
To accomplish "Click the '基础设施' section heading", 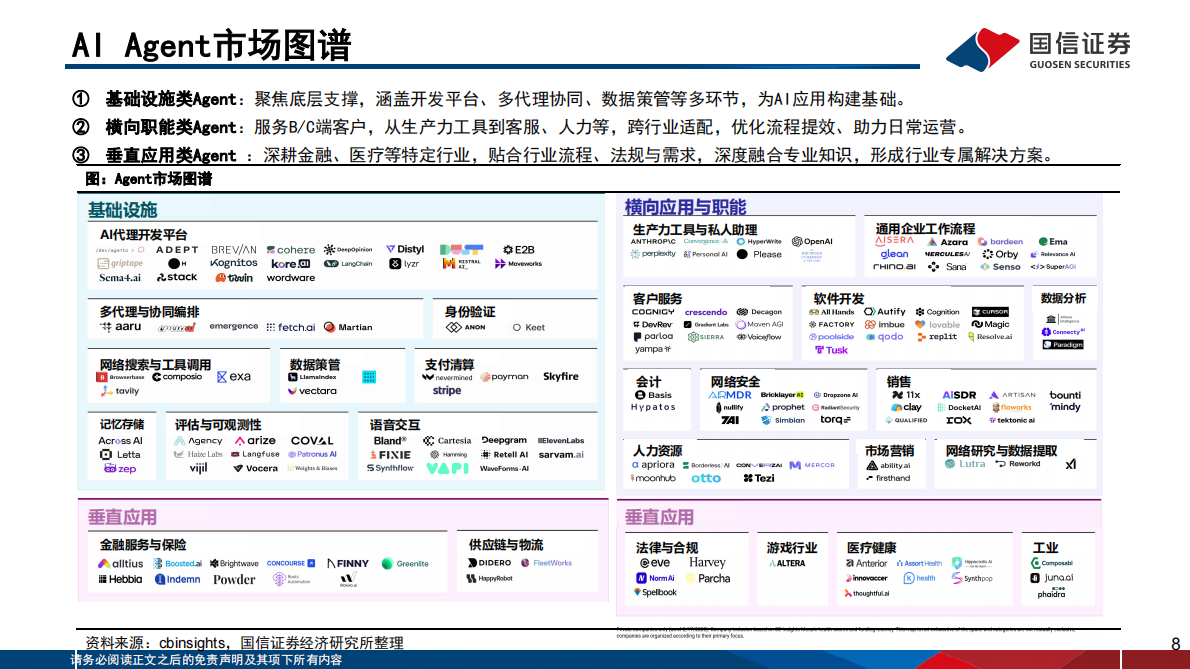I will (122, 210).
